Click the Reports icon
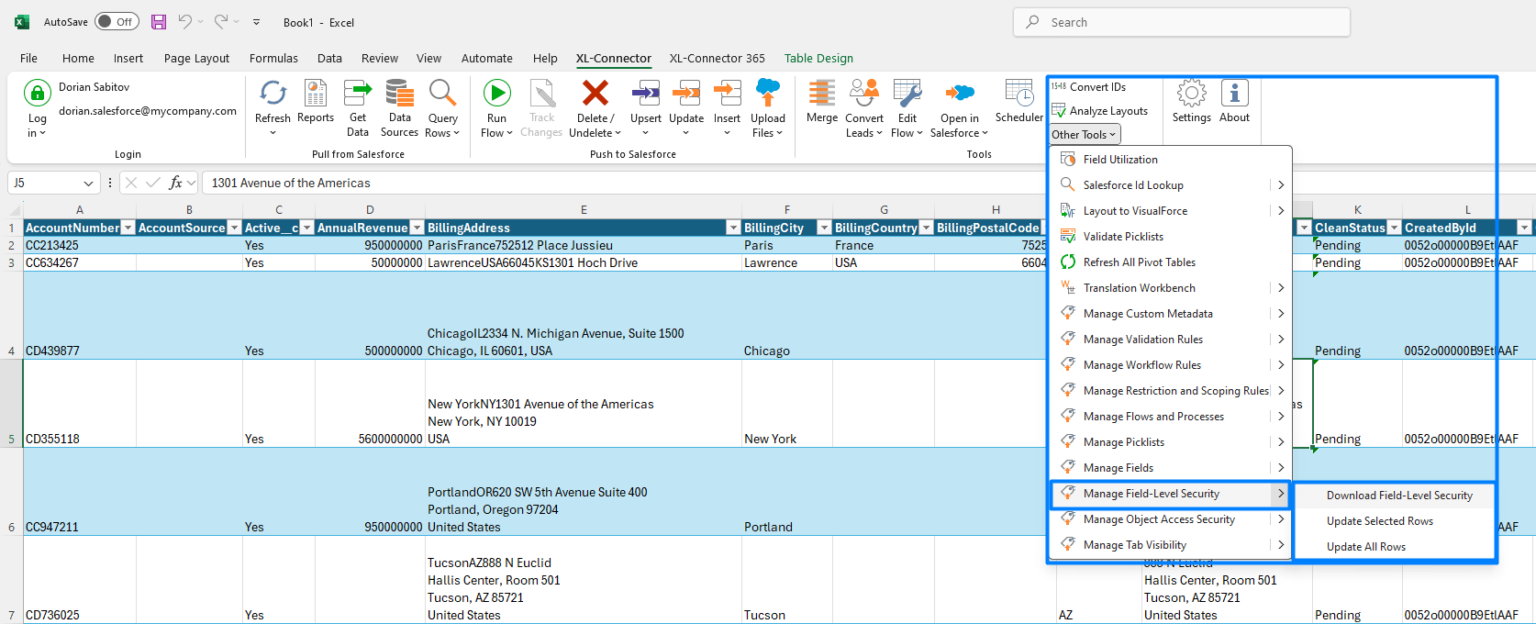The width and height of the screenshot is (1536, 624). click(315, 94)
